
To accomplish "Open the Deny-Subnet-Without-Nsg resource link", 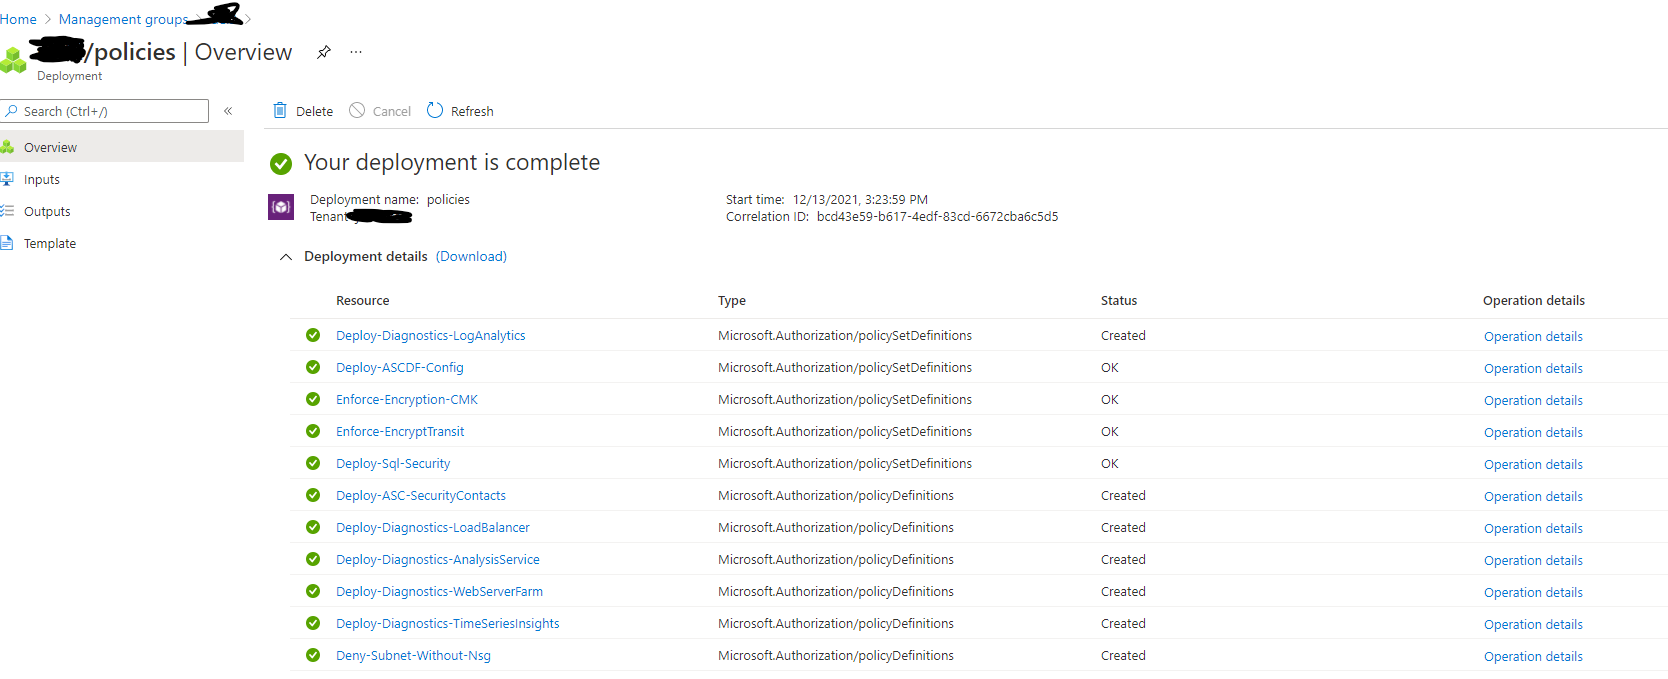I will [413, 655].
